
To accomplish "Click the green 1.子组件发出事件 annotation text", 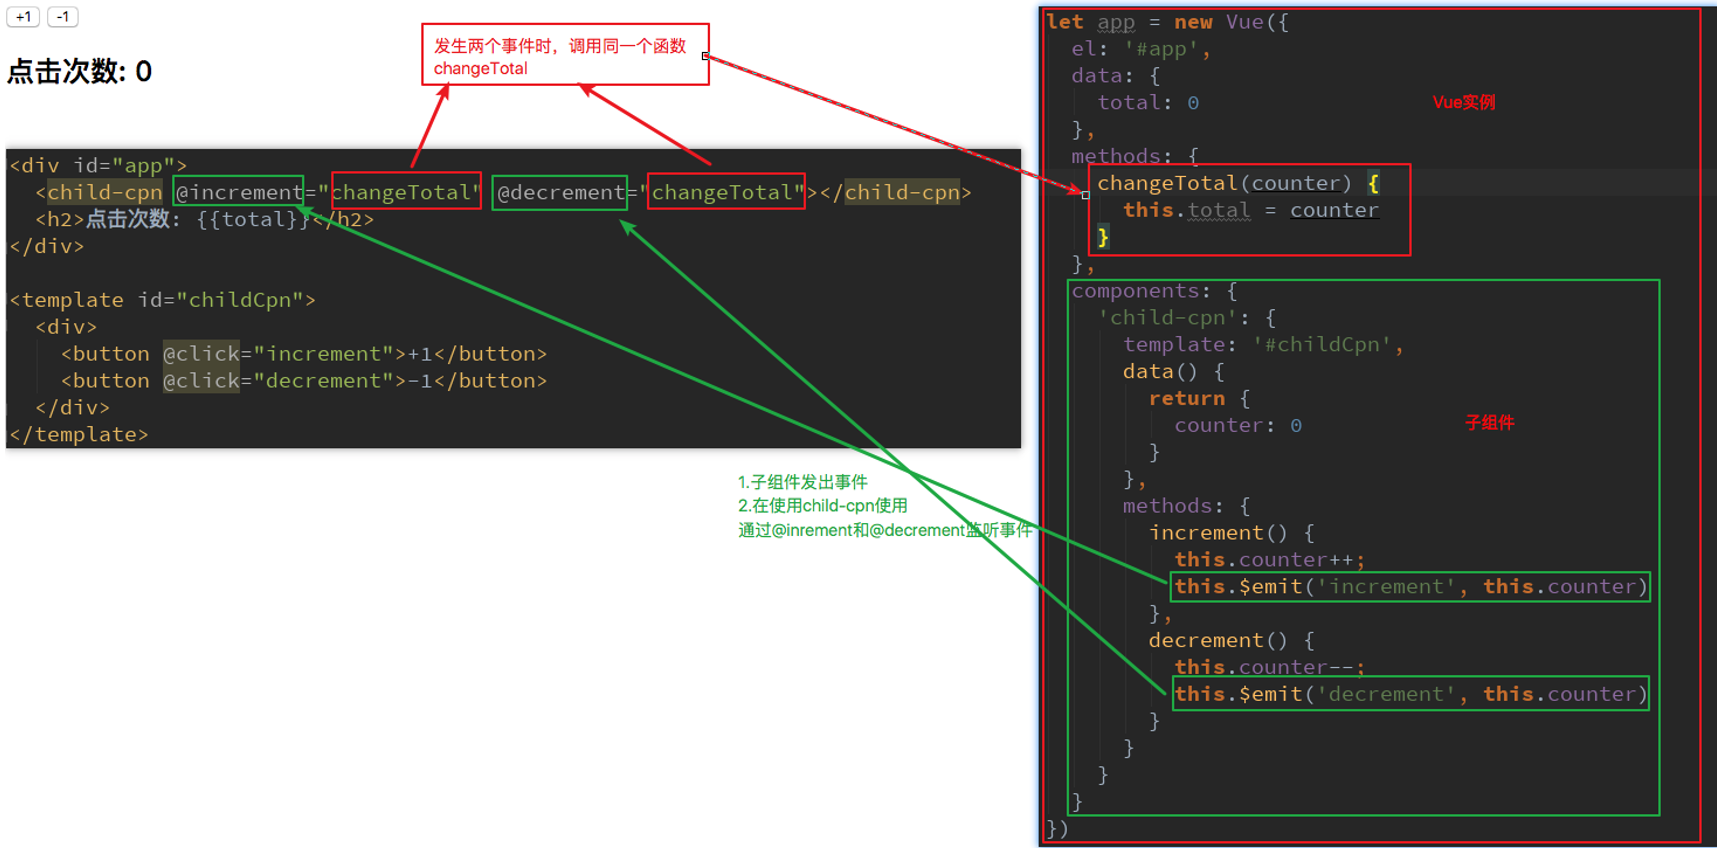I will click(x=802, y=482).
